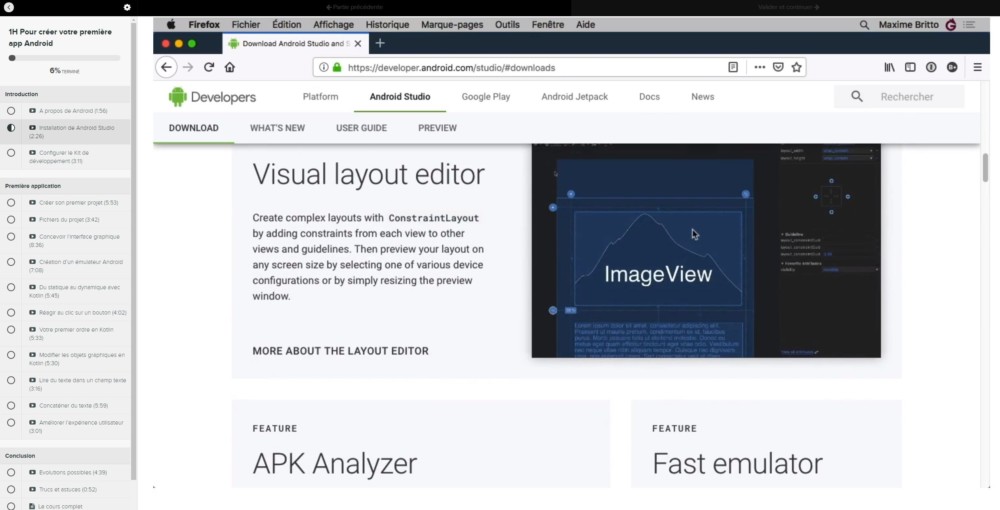Click the Firefox forward arrow
The height and width of the screenshot is (510, 1000).
188,67
